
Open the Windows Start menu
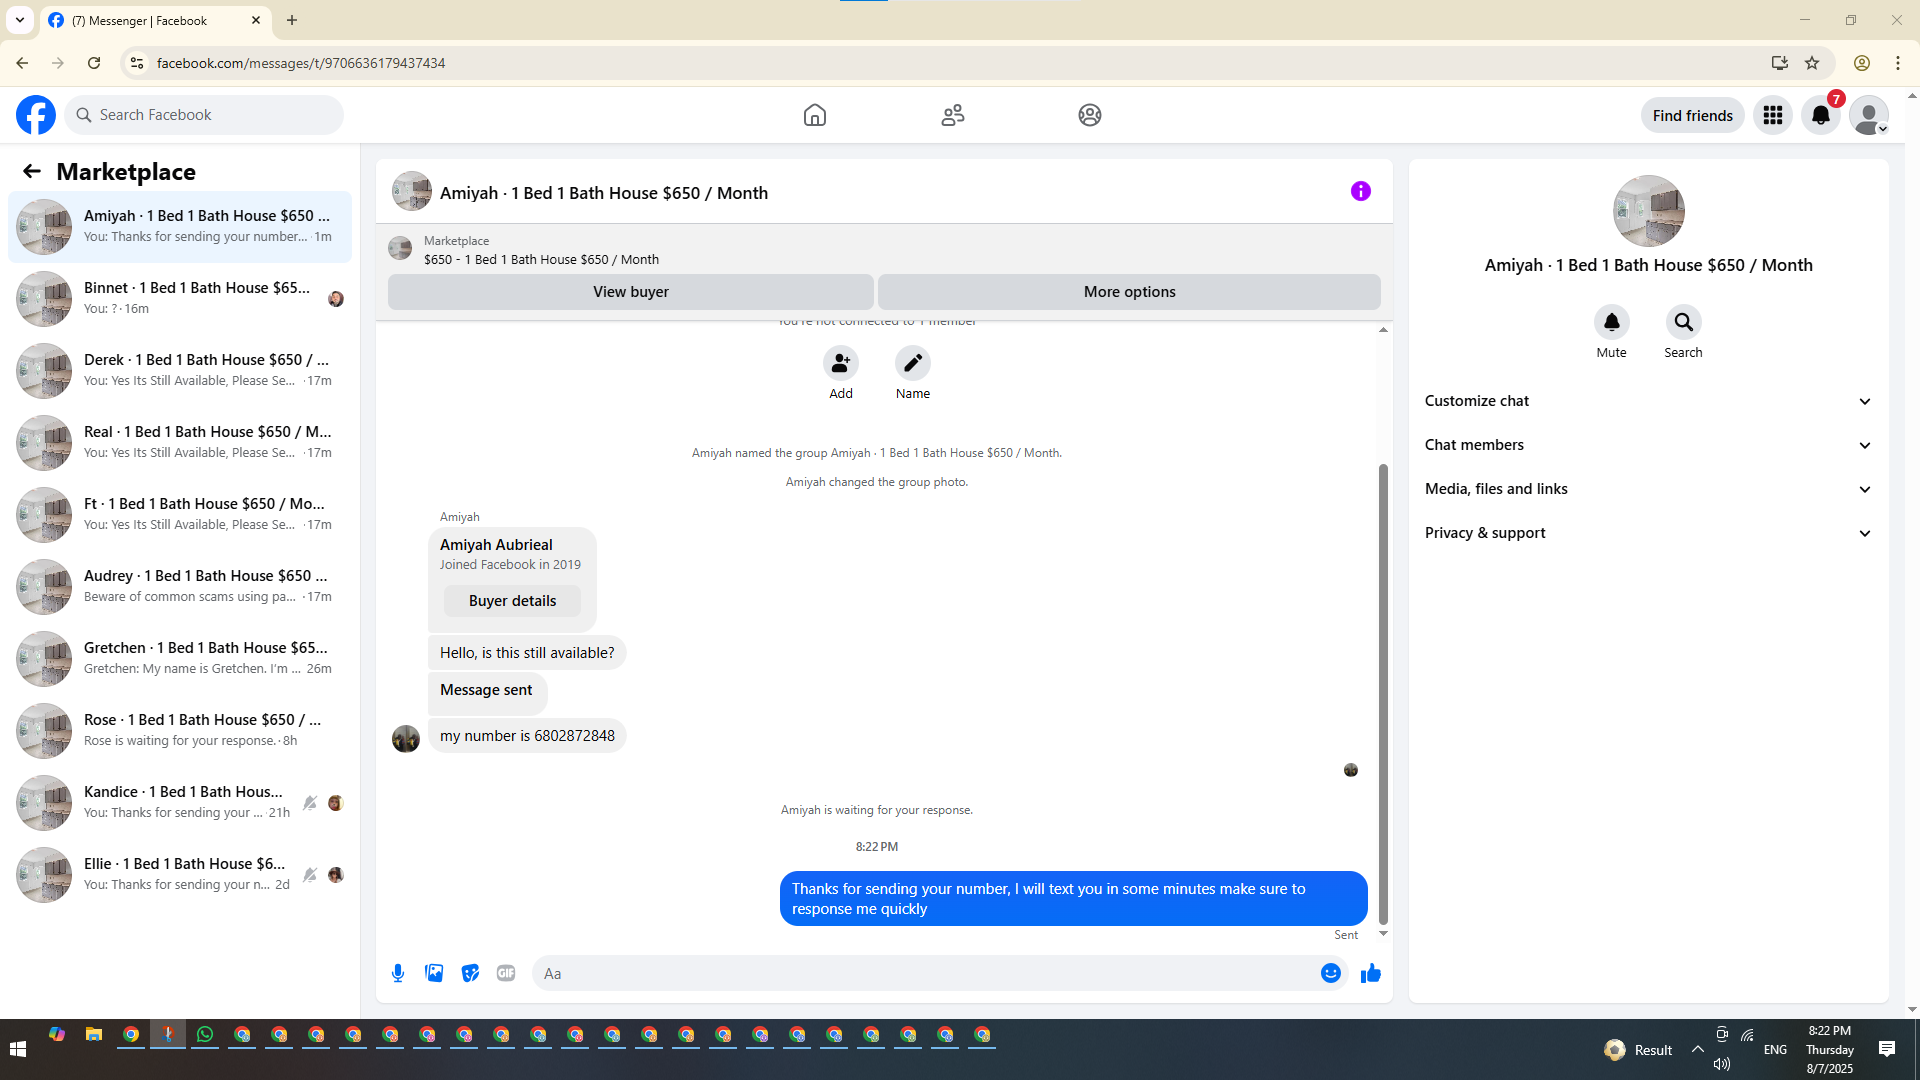(18, 1049)
